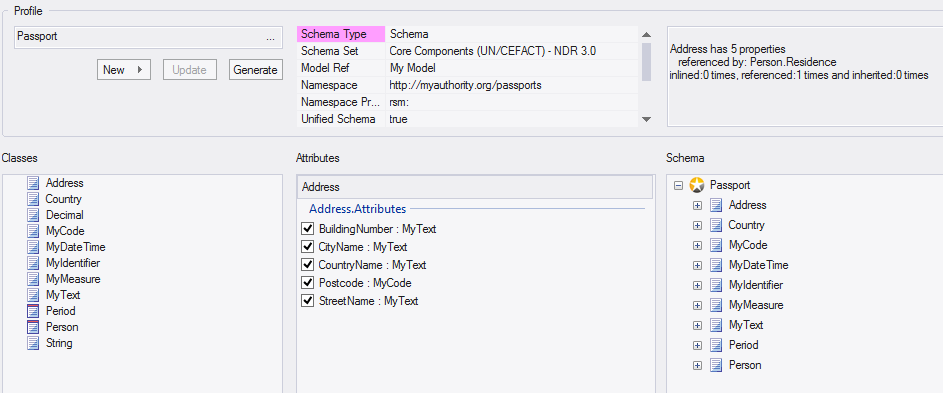Expand the MyMeasure node in Schema tree
Viewport: 943px width, 393px height.
click(x=697, y=305)
